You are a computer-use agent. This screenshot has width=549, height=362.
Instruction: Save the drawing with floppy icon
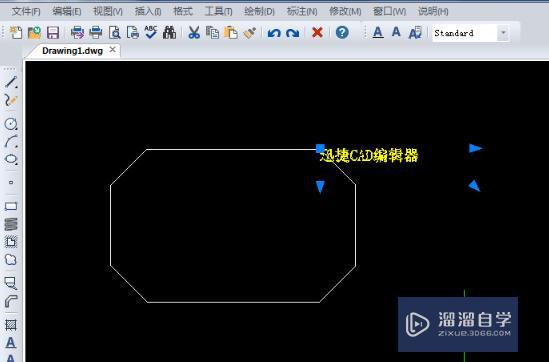point(53,33)
